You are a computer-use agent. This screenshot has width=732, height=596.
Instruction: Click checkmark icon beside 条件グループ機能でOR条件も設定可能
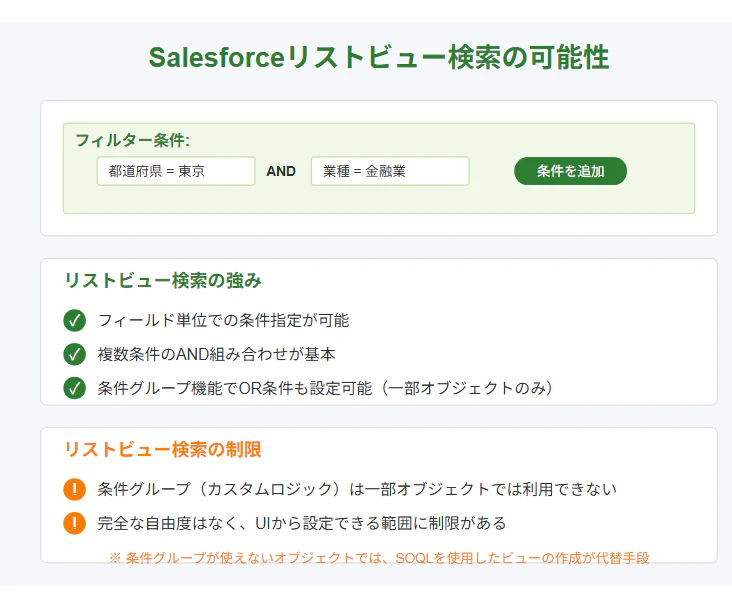click(x=74, y=388)
